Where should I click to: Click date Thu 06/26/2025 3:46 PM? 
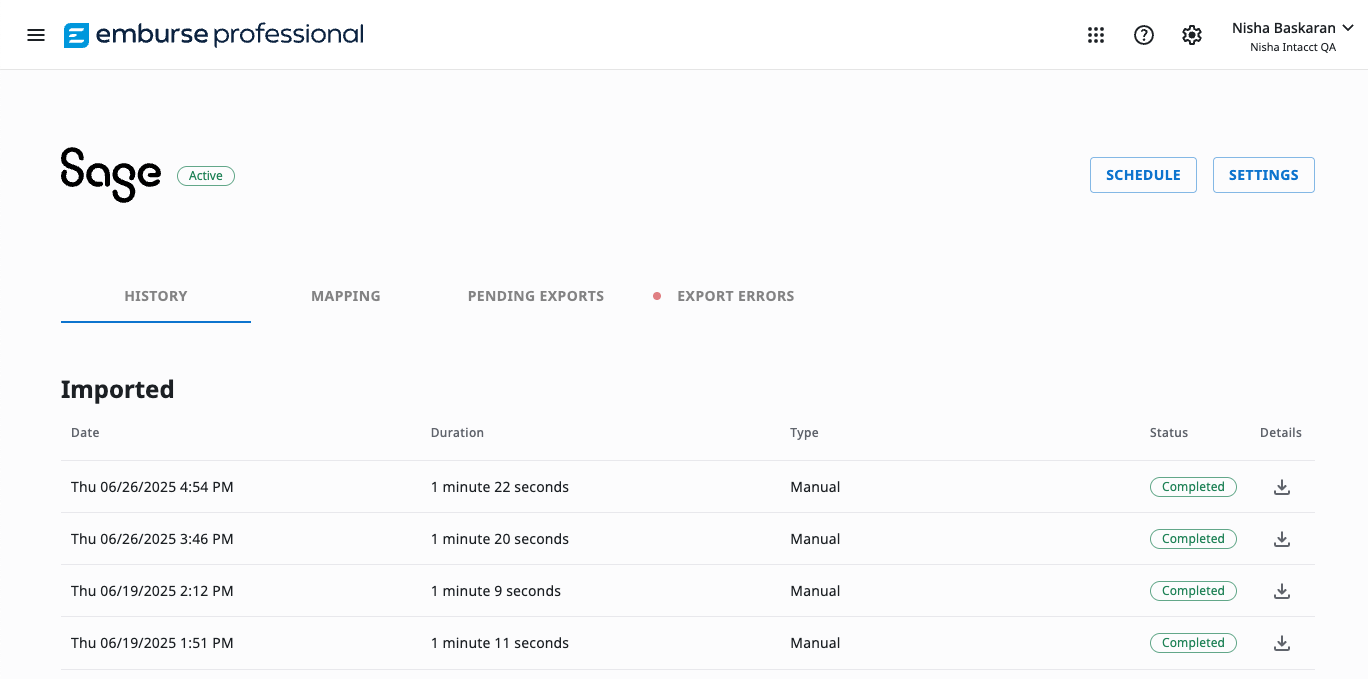(152, 539)
